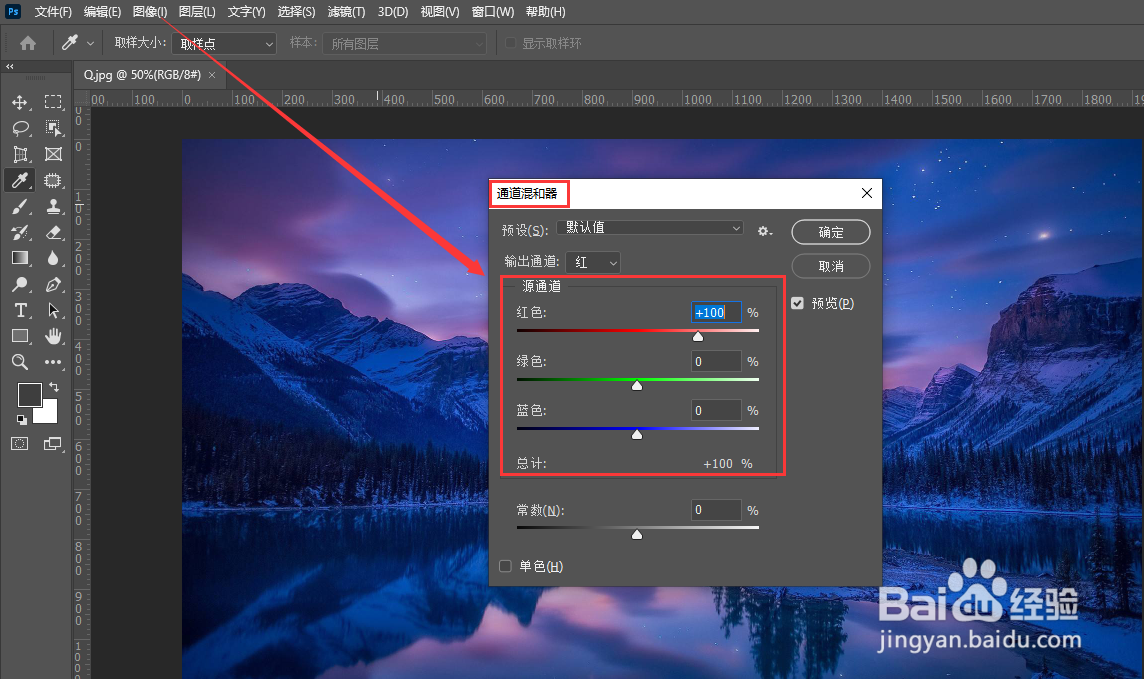
Task: Select the Crop tool
Action: (x=20, y=155)
